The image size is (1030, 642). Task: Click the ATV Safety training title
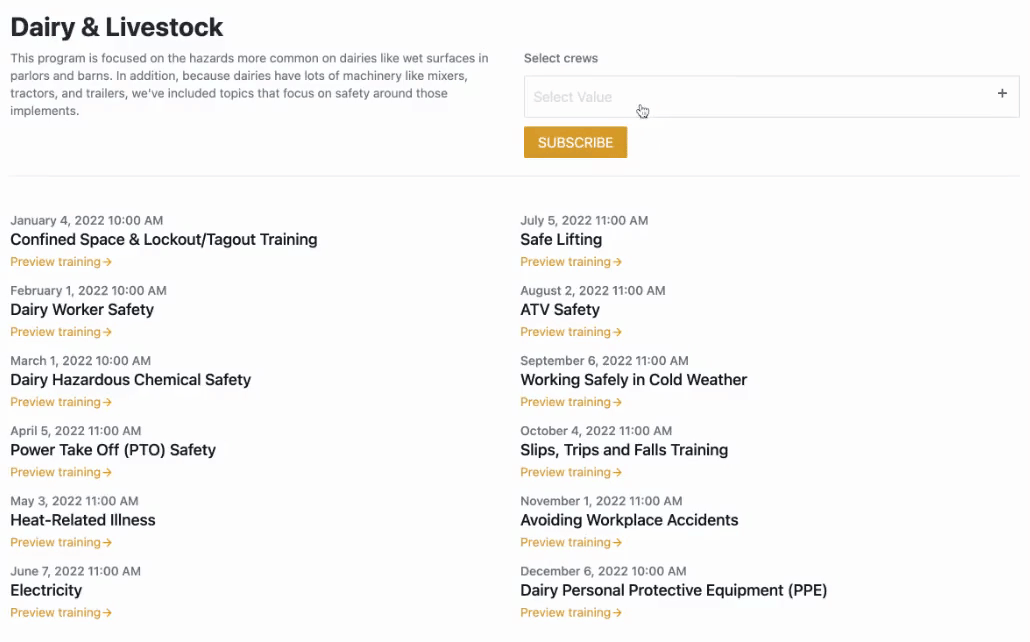pyautogui.click(x=560, y=310)
